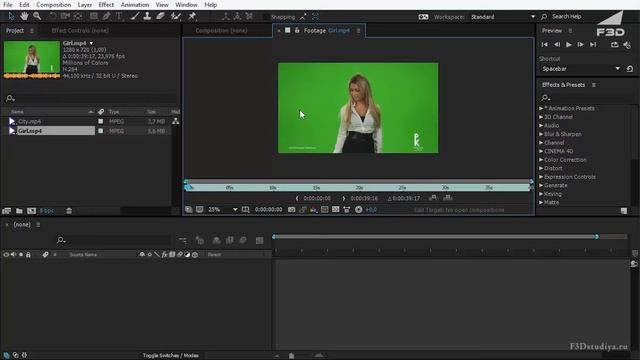Click the Ripple Insert Edit icon
Screen dimensions: 640x360
click(x=433, y=198)
